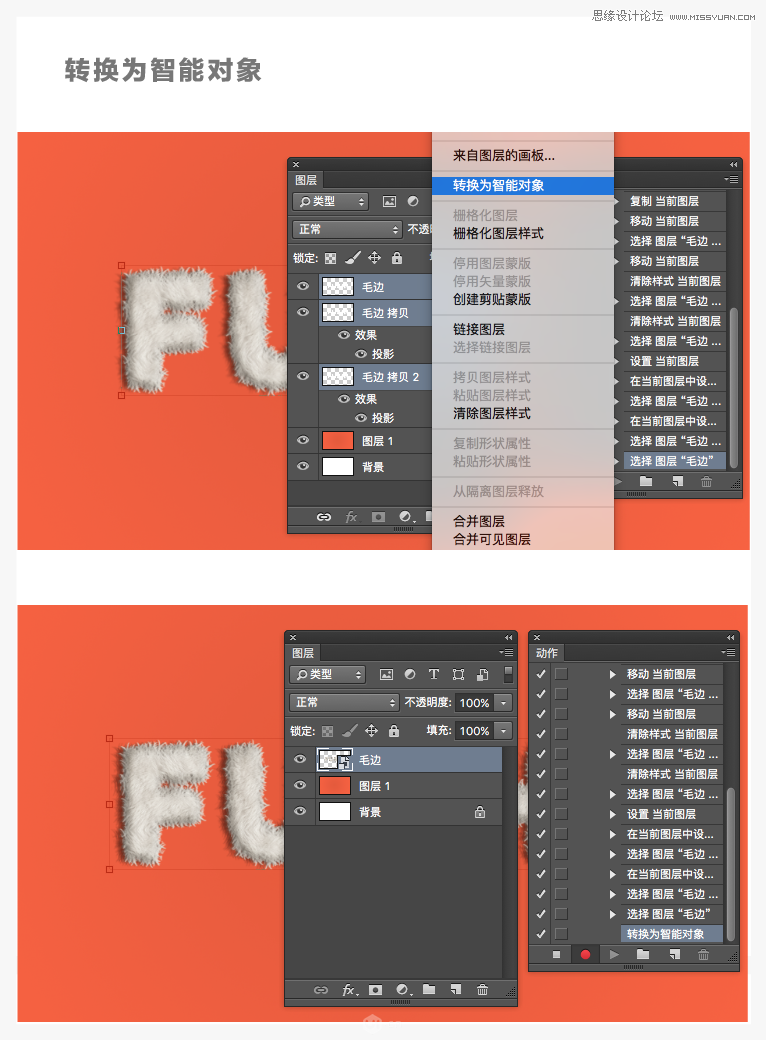The image size is (766, 1040).
Task: Click trash icon in upper Actions panel
Action: tap(706, 482)
